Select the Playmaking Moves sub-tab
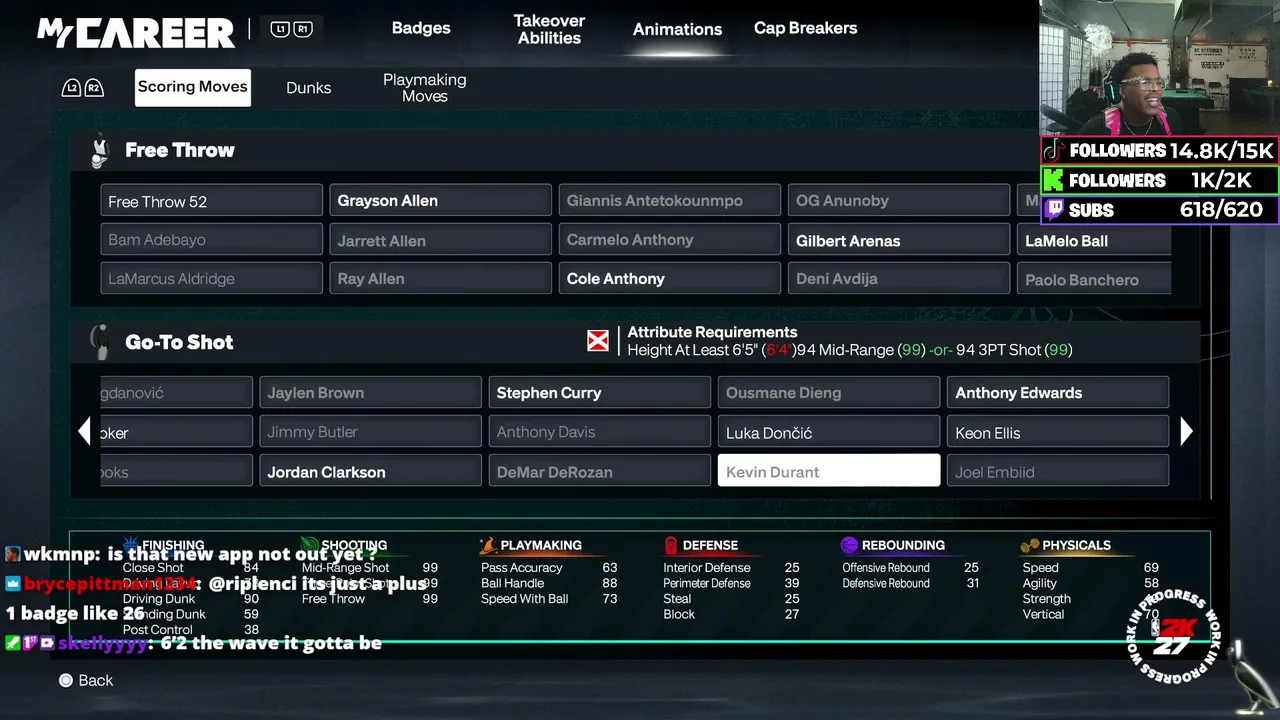This screenshot has width=1280, height=720. (x=425, y=88)
